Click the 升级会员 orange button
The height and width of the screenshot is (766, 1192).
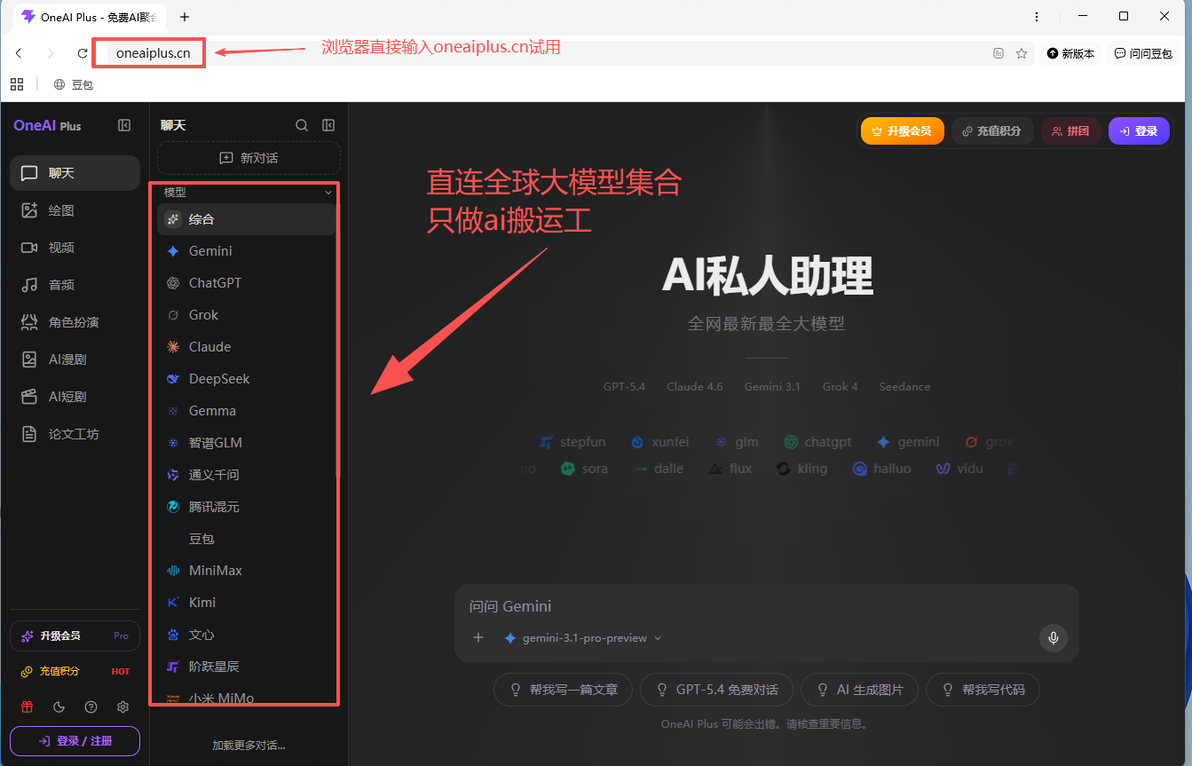tap(902, 131)
